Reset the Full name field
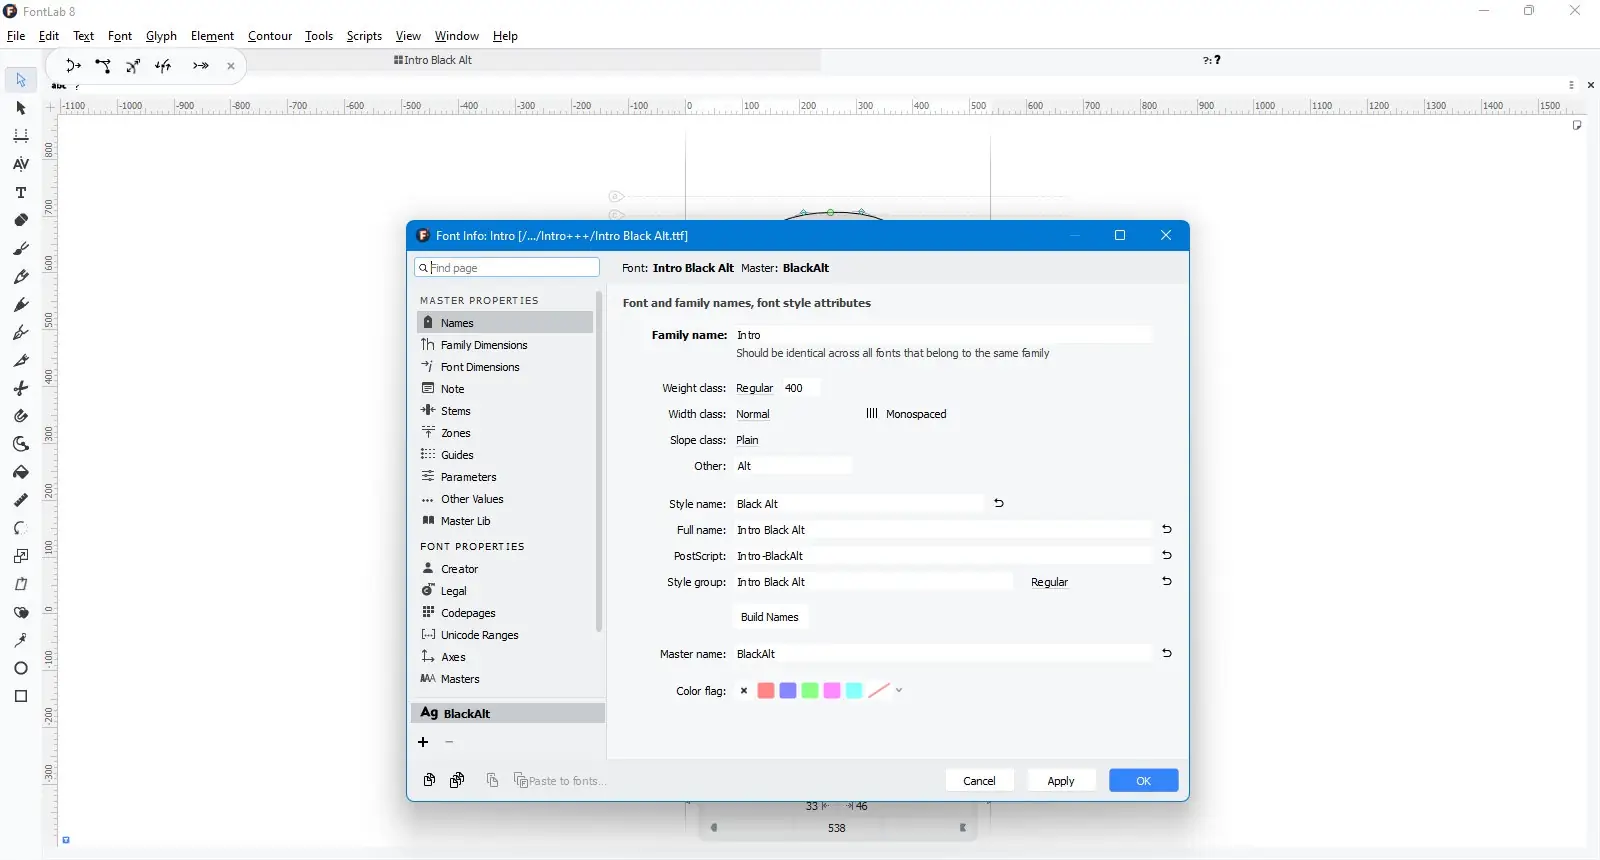The width and height of the screenshot is (1600, 860). tap(1167, 529)
